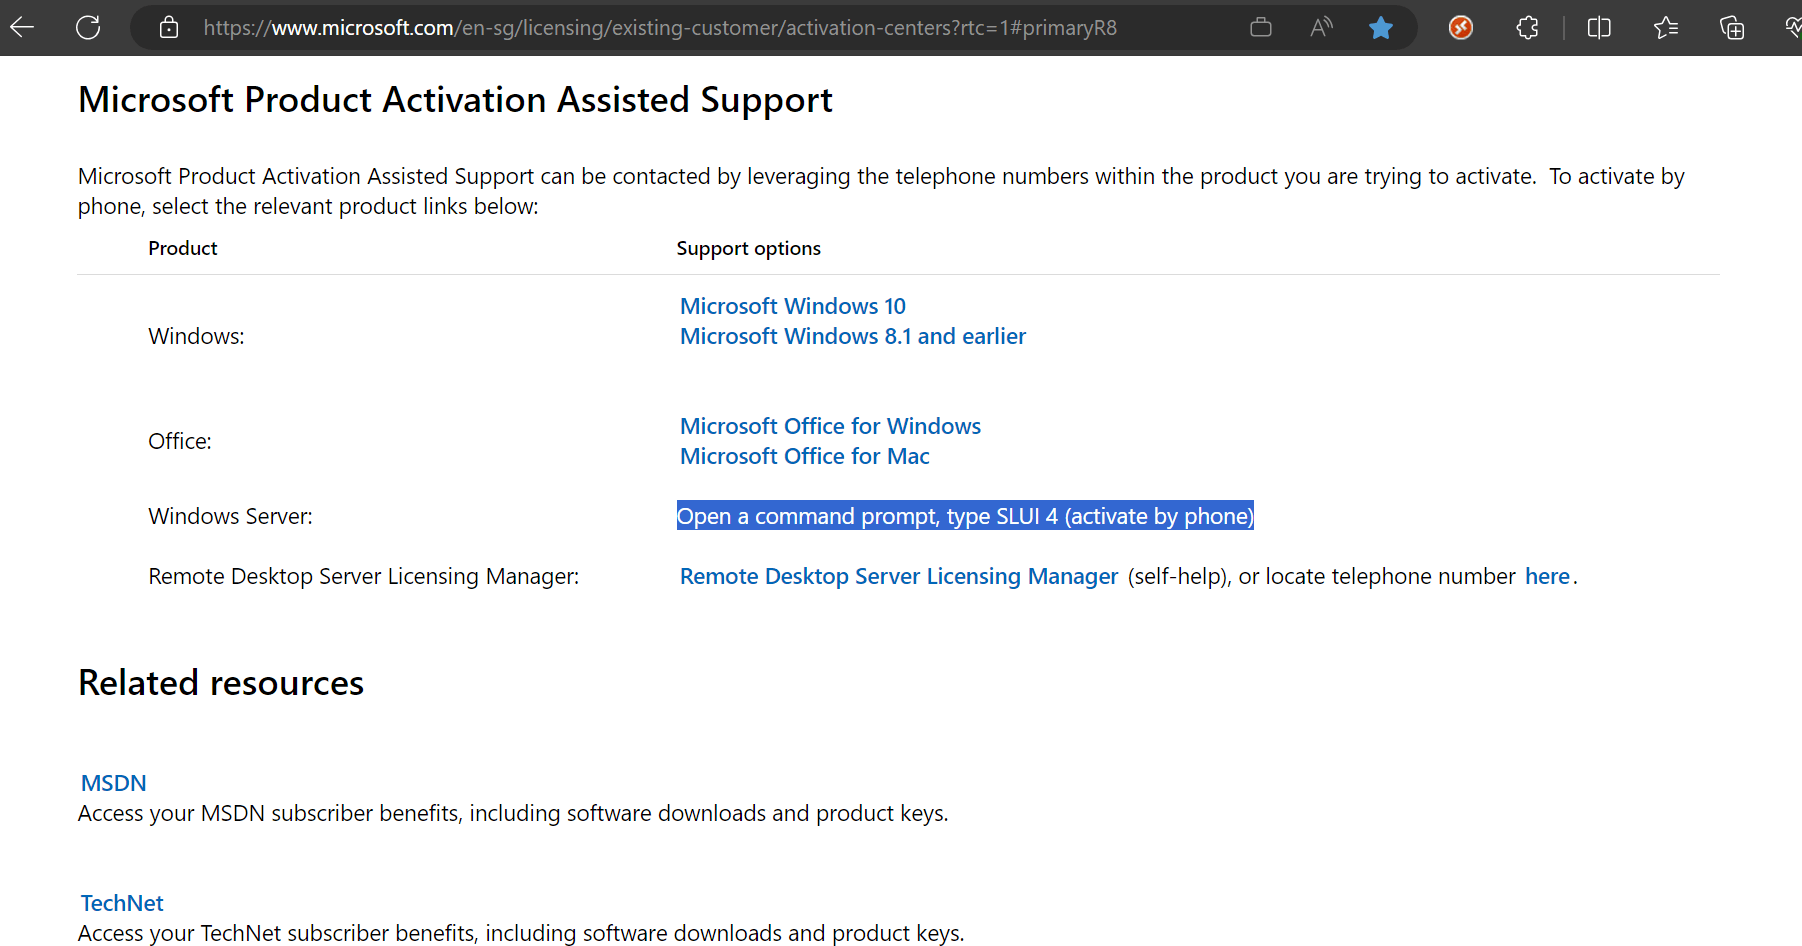Click highlighted 'Open a command prompt, type SLUI 4' text

(x=965, y=516)
